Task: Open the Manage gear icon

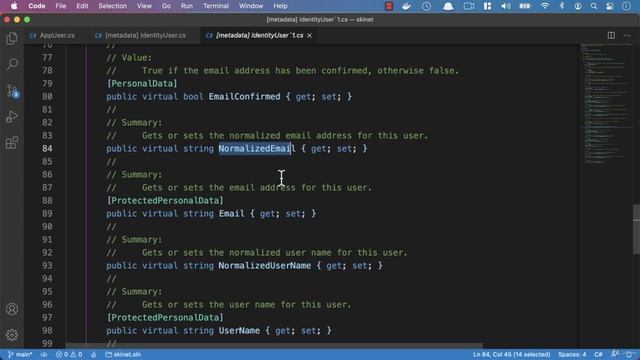Action: coord(12,335)
